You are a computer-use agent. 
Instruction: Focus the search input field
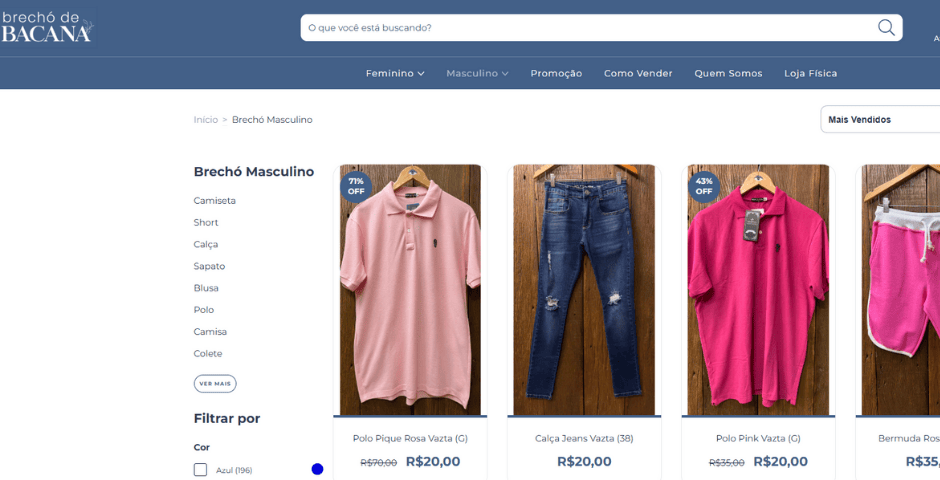(x=585, y=28)
